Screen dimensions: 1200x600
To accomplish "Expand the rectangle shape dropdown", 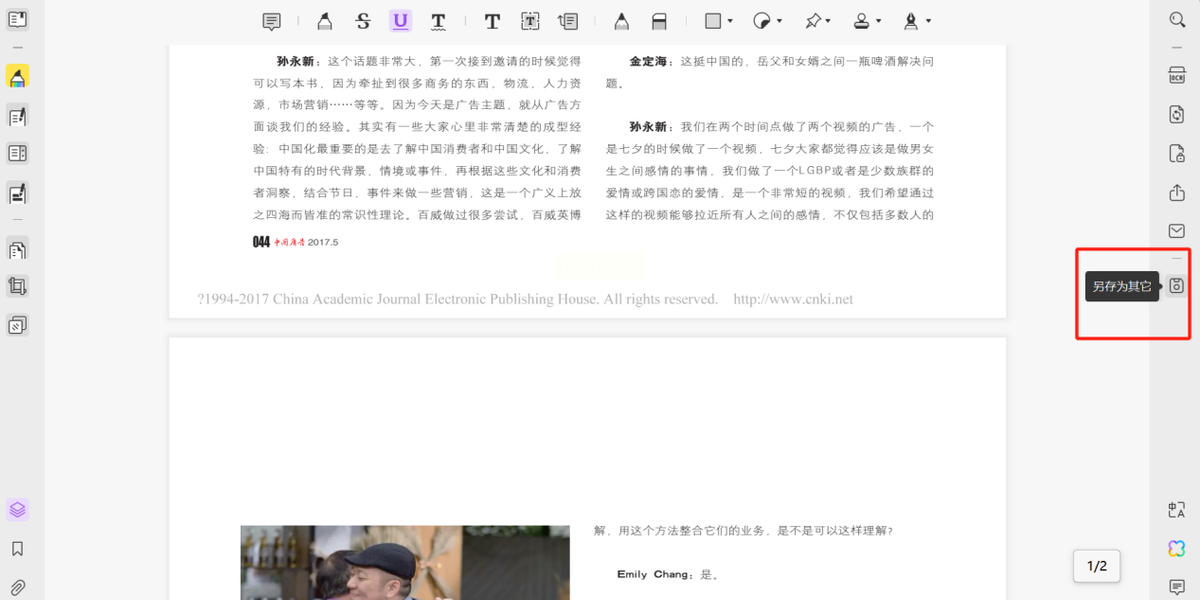I will (730, 21).
